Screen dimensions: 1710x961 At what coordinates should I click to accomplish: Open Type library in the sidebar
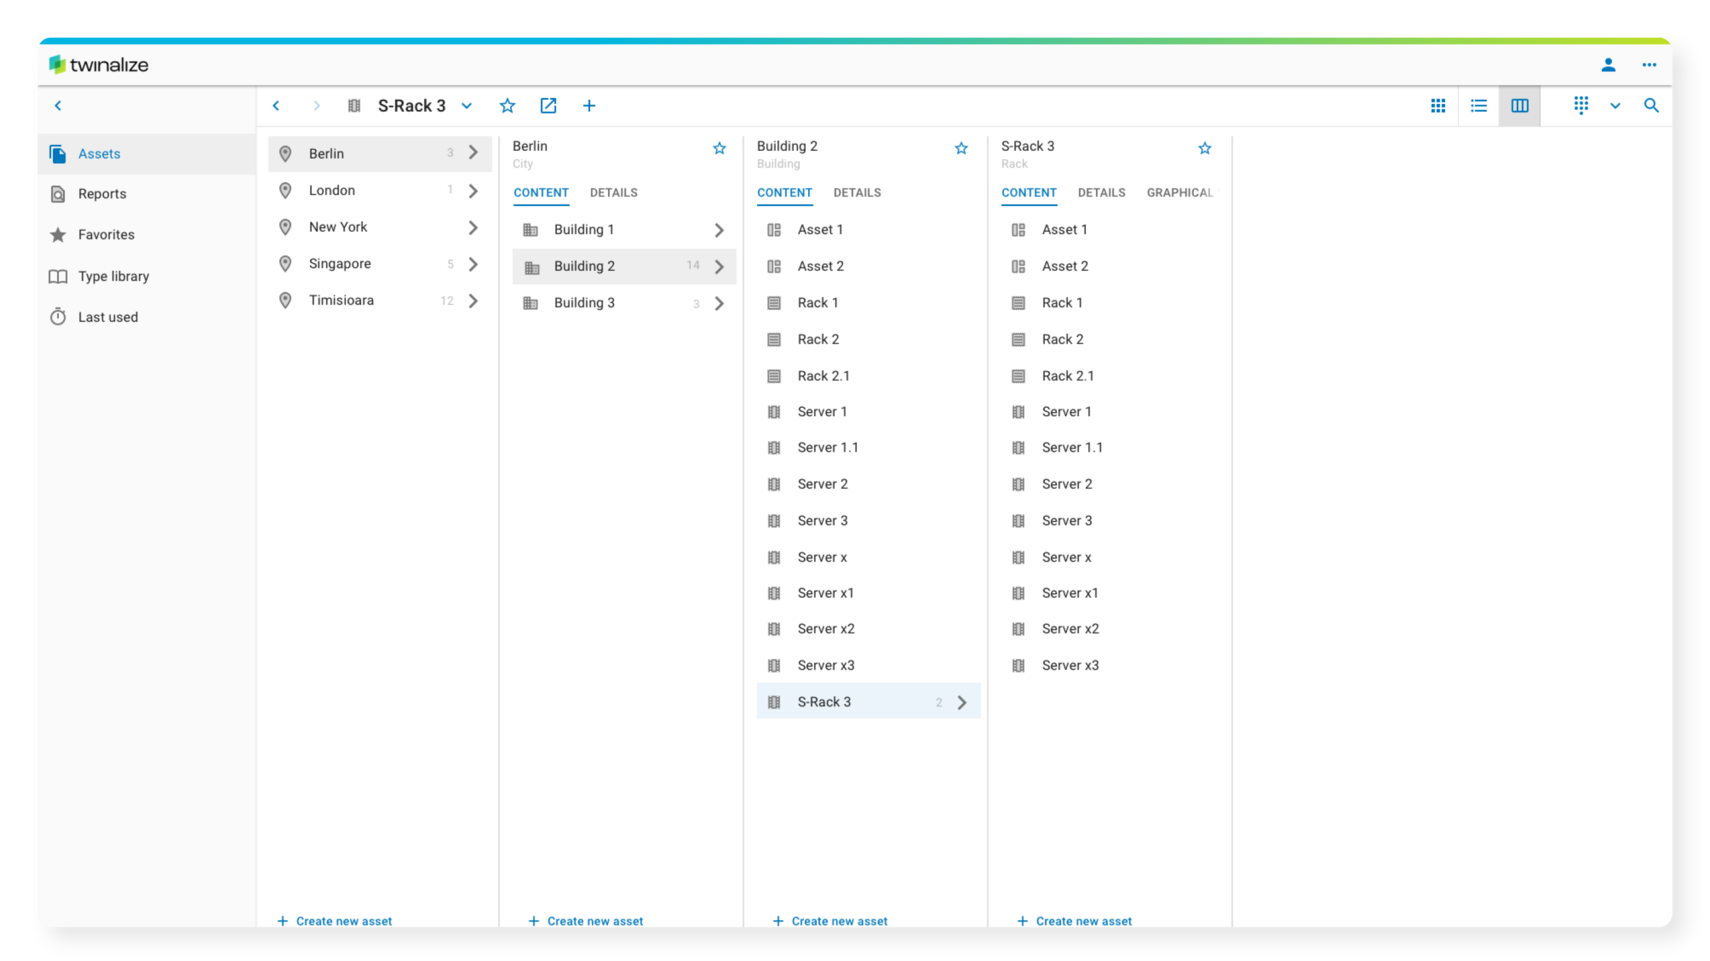pyautogui.click(x=113, y=277)
